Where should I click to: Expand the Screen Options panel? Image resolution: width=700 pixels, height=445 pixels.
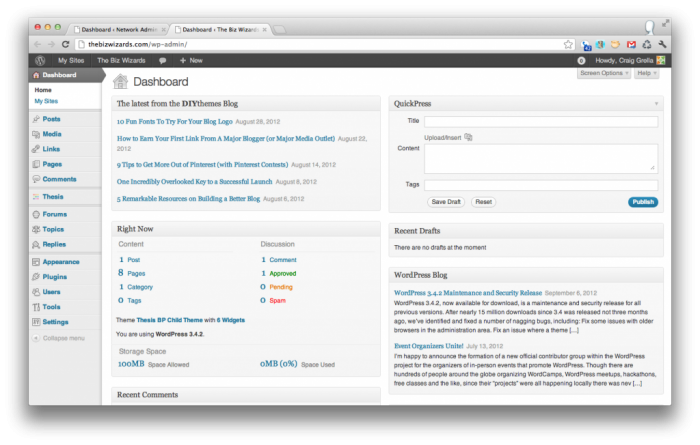604,73
